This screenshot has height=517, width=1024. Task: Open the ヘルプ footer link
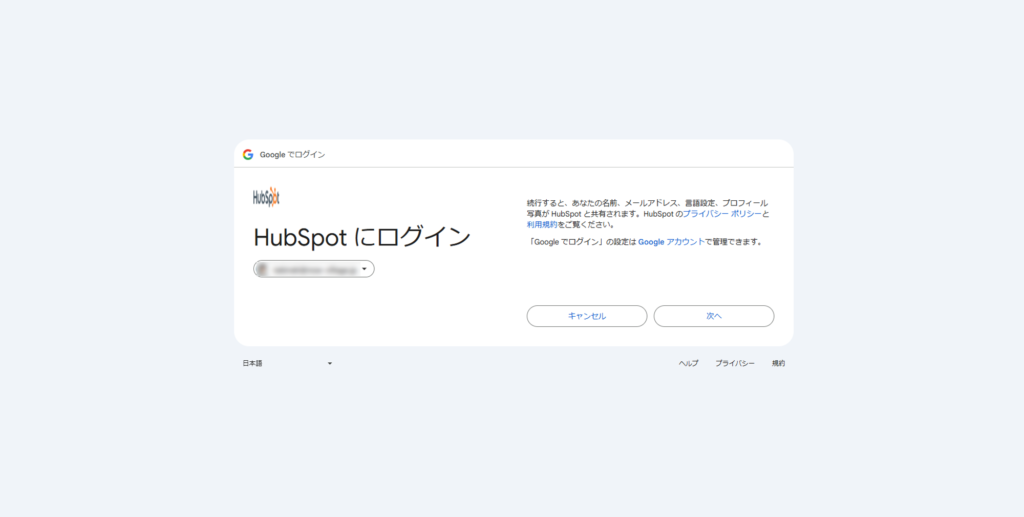point(688,364)
